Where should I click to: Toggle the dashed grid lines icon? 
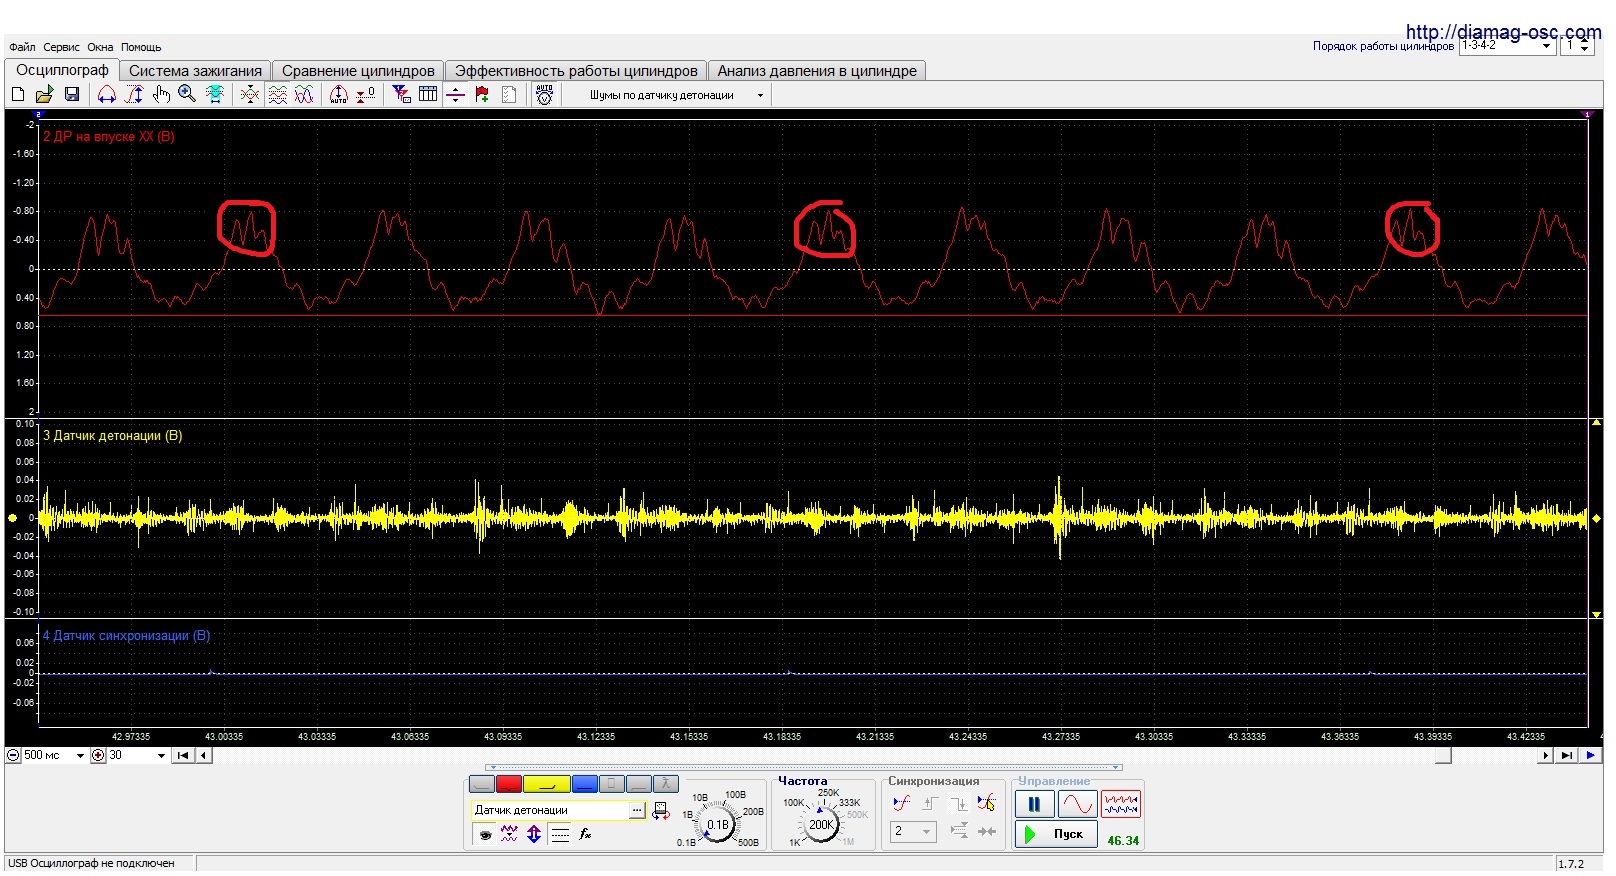(560, 835)
